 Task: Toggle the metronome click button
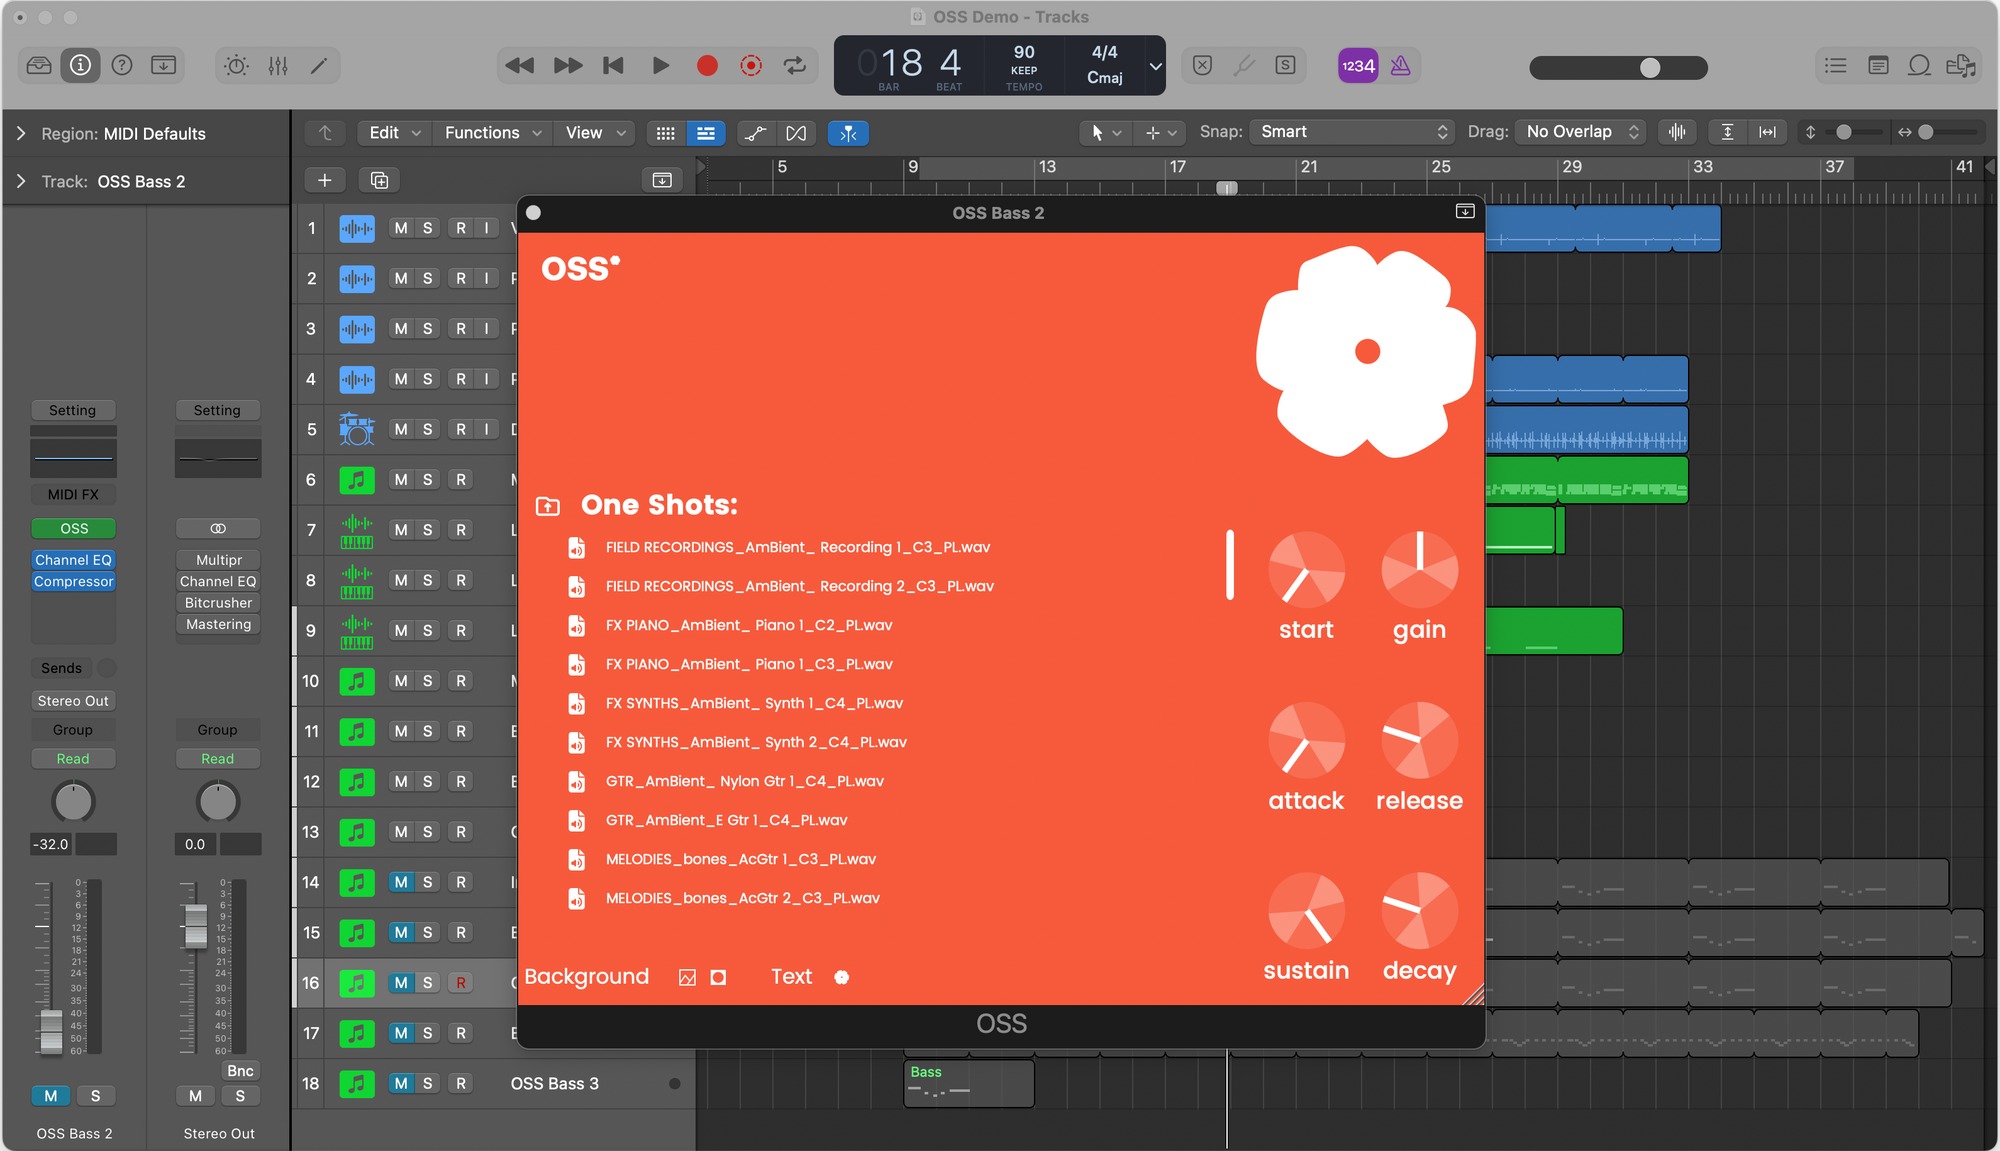coord(1400,66)
